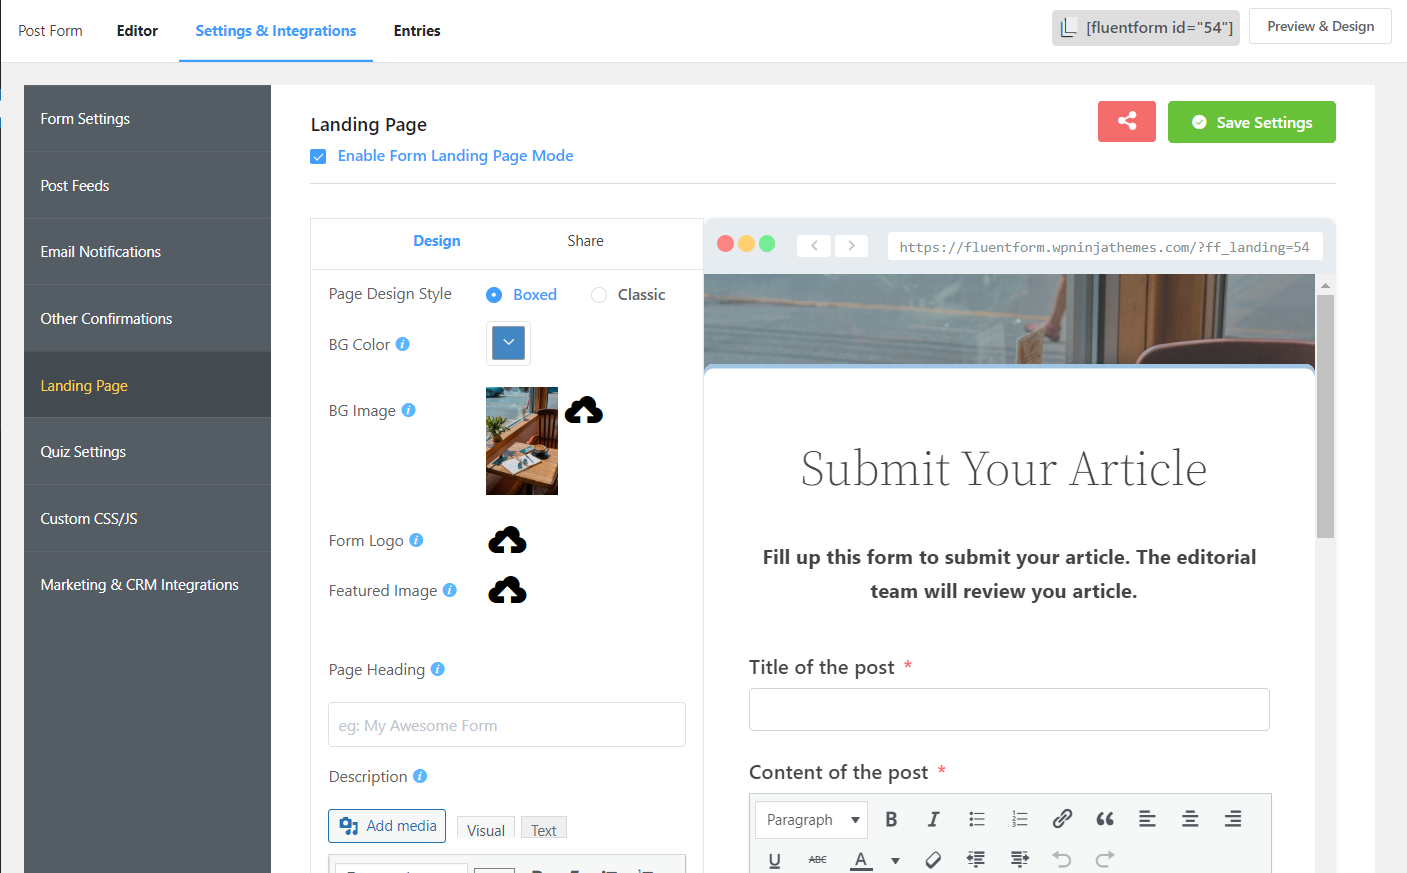The image size is (1407, 873).
Task: Switch to the Entries tab
Action: tap(417, 30)
